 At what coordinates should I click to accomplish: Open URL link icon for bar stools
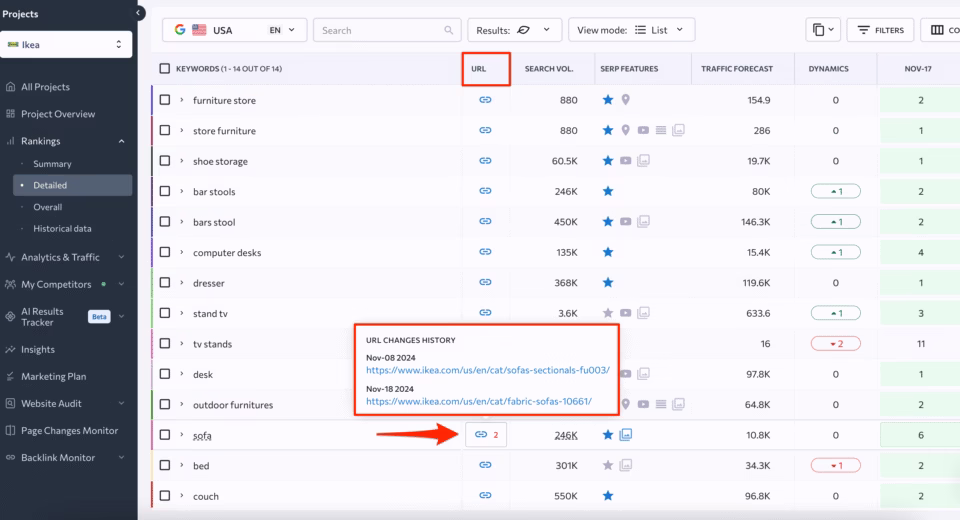pyautogui.click(x=485, y=191)
